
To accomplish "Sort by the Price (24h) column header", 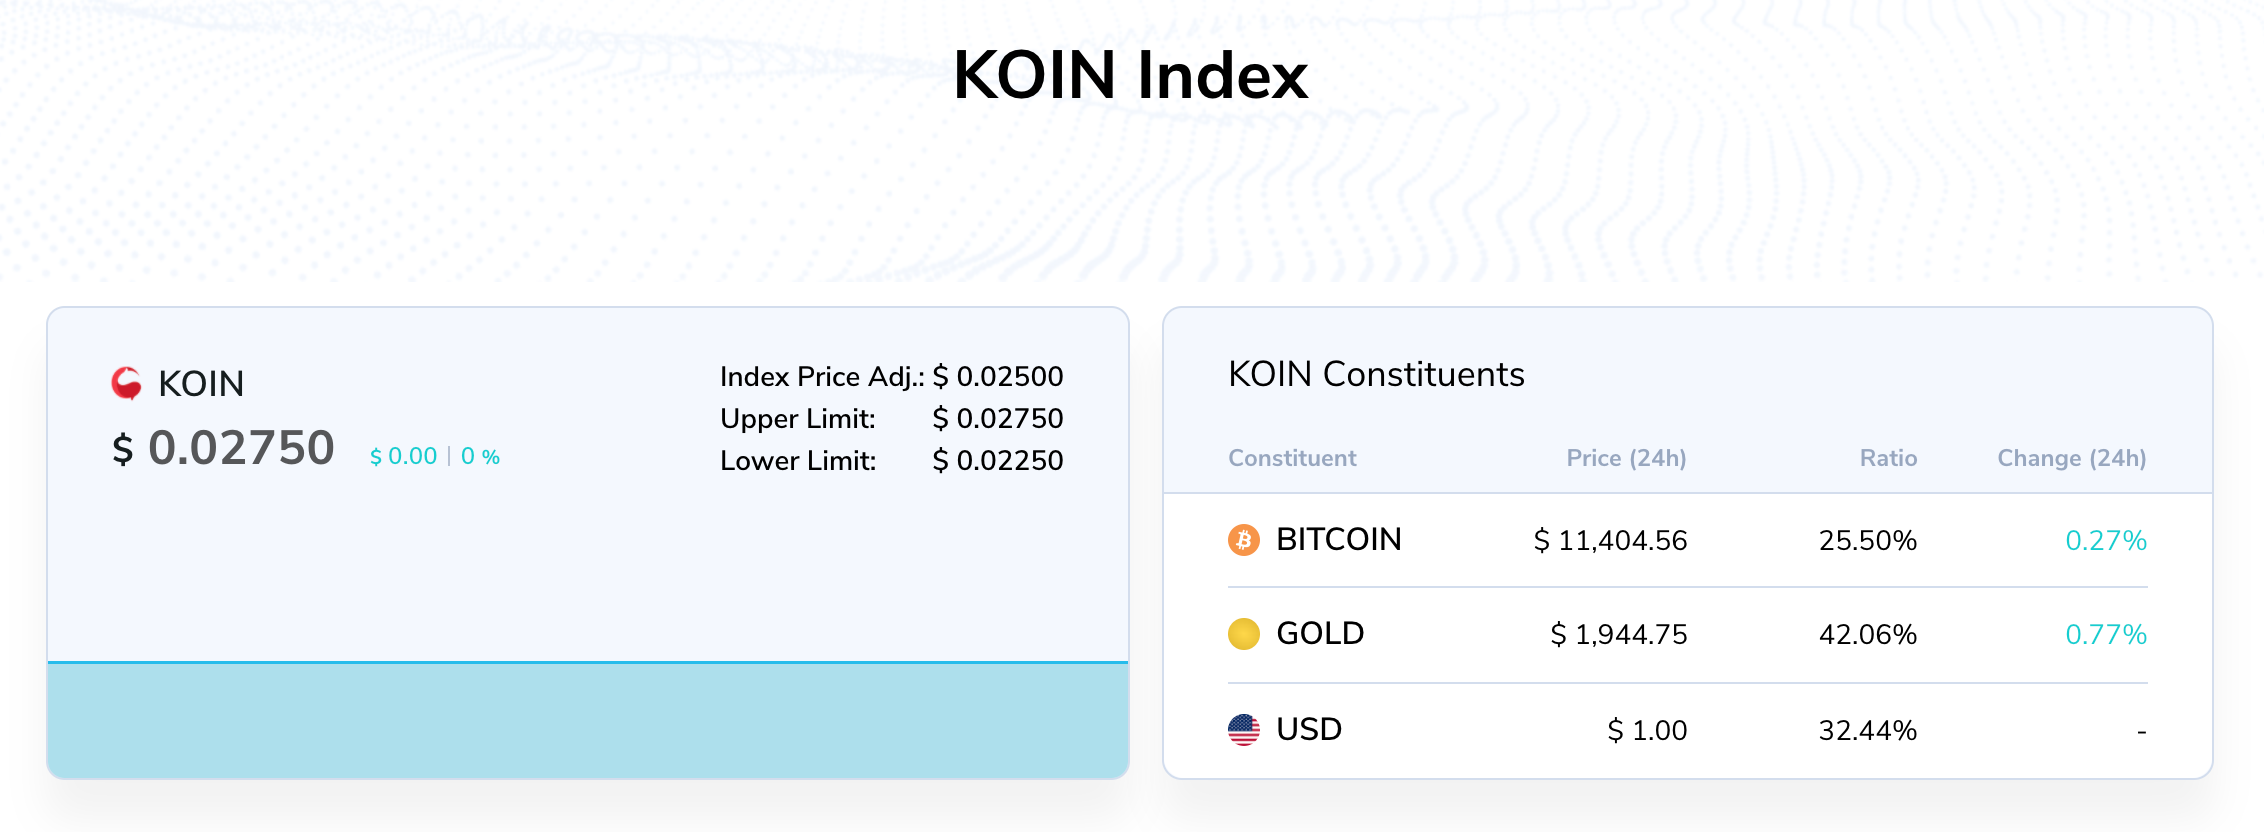I will tap(1626, 458).
